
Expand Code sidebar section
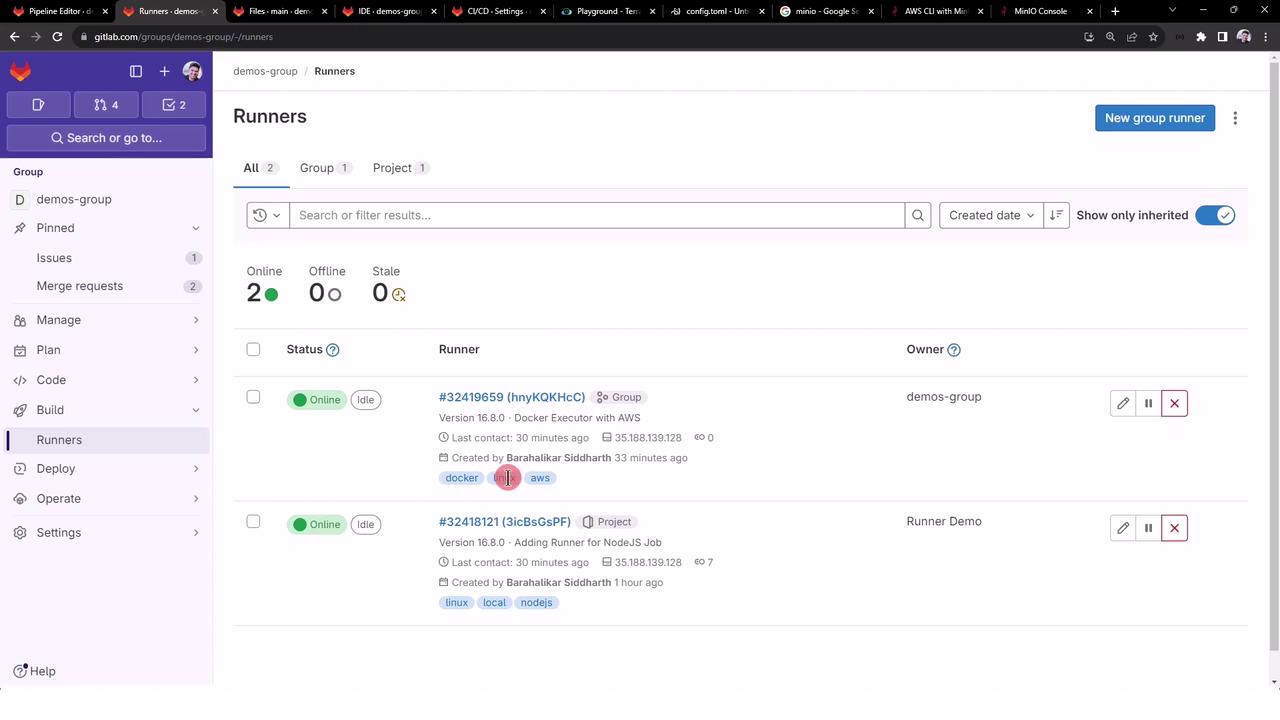106,380
